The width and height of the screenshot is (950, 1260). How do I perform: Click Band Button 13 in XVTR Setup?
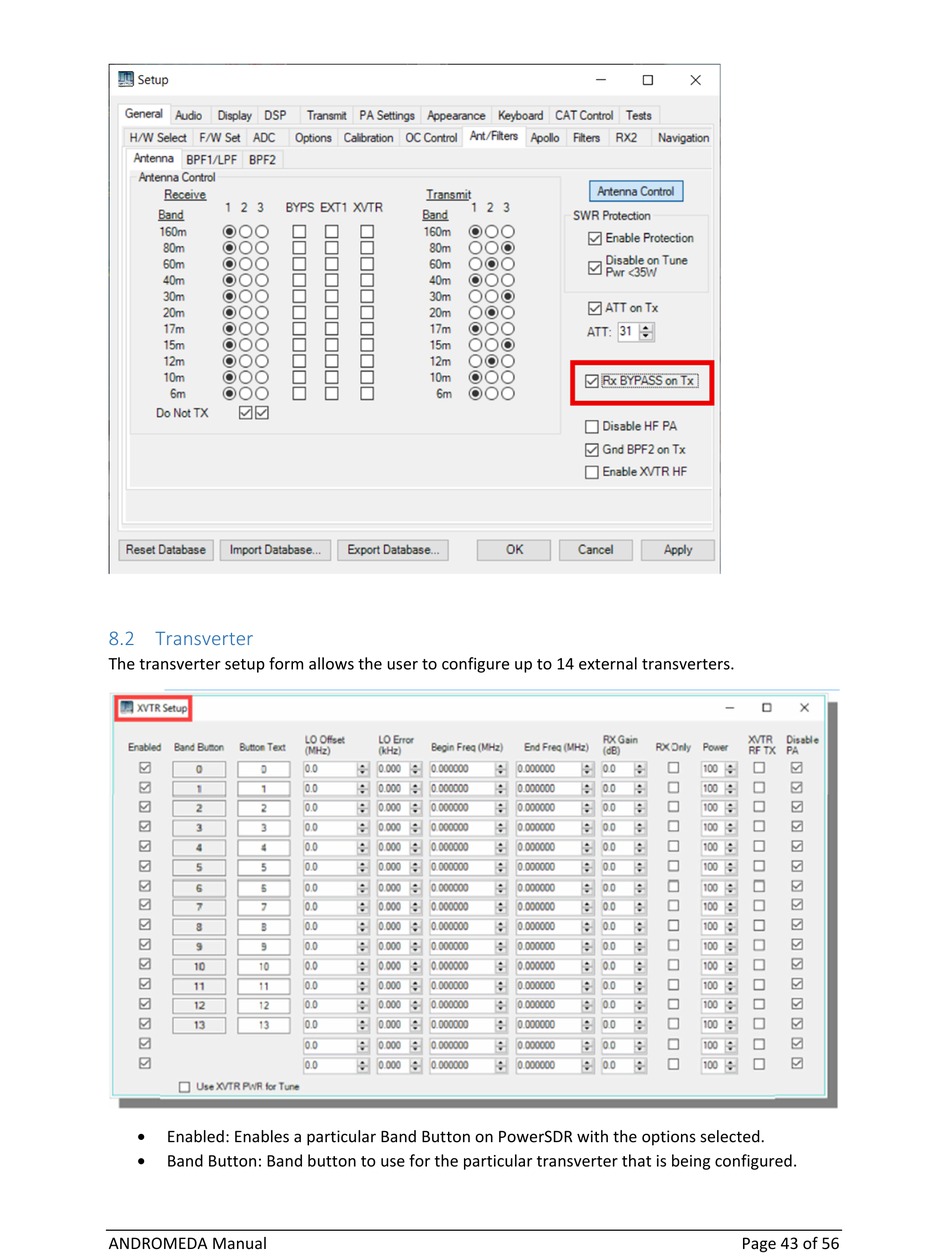pyautogui.click(x=199, y=1025)
